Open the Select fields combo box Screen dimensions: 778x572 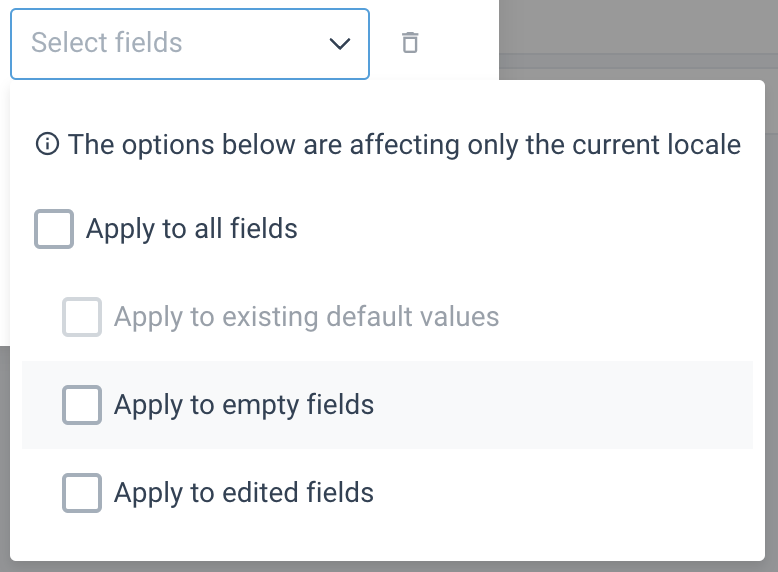[190, 44]
